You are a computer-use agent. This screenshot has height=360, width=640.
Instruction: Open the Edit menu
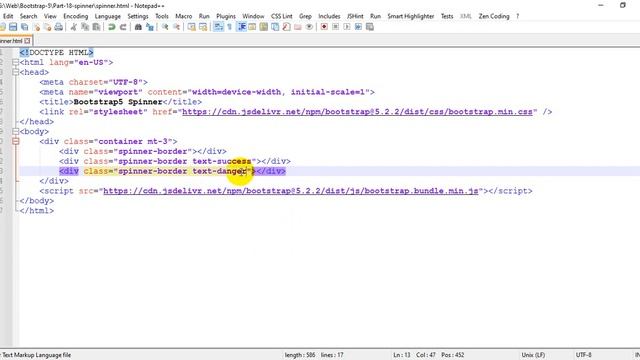[8, 16]
